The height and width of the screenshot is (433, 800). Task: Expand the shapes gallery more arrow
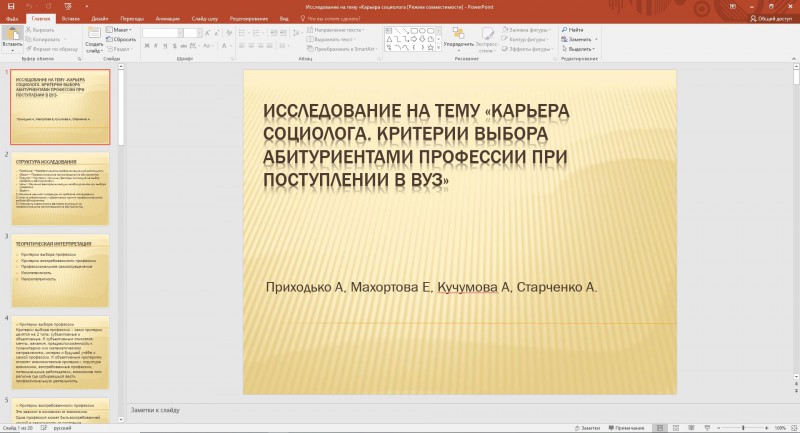pos(438,49)
